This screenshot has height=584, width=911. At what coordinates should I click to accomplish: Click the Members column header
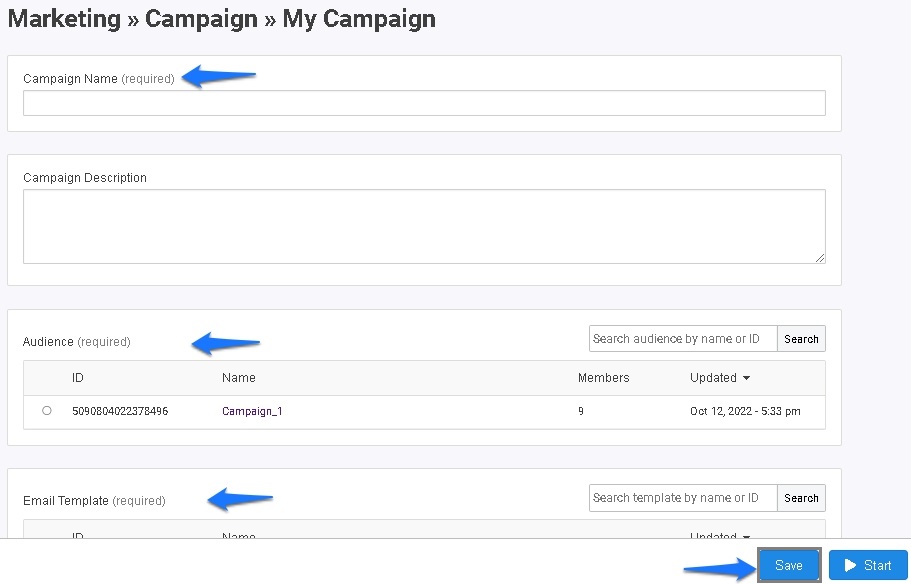[603, 378]
